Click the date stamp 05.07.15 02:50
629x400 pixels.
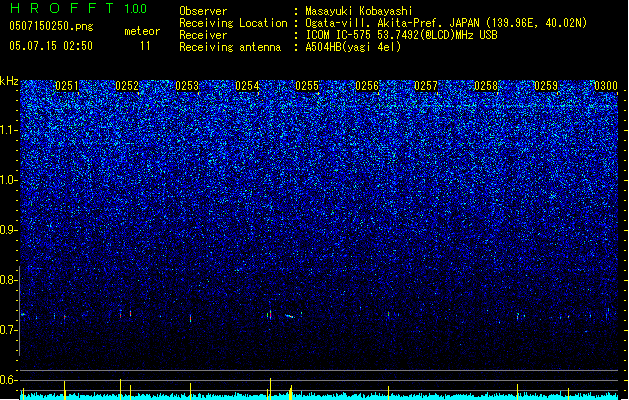click(51, 46)
